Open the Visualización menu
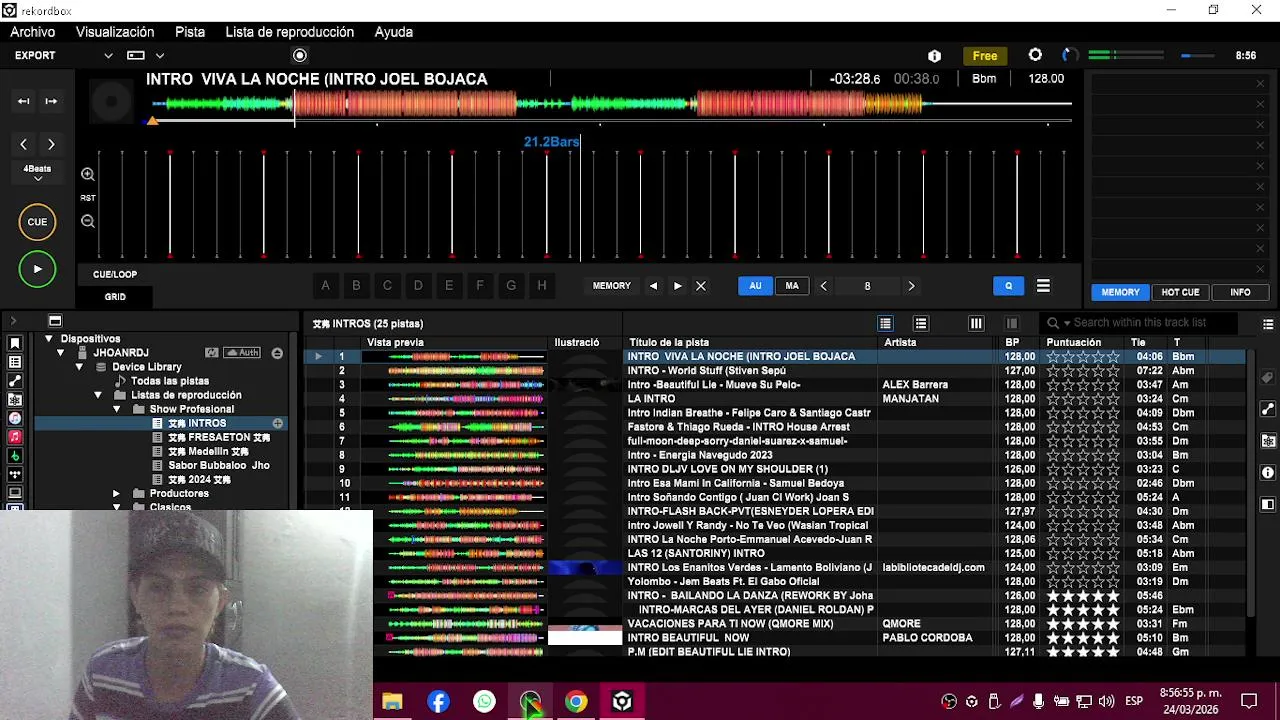Screen dimensions: 1280x720 [x=115, y=32]
